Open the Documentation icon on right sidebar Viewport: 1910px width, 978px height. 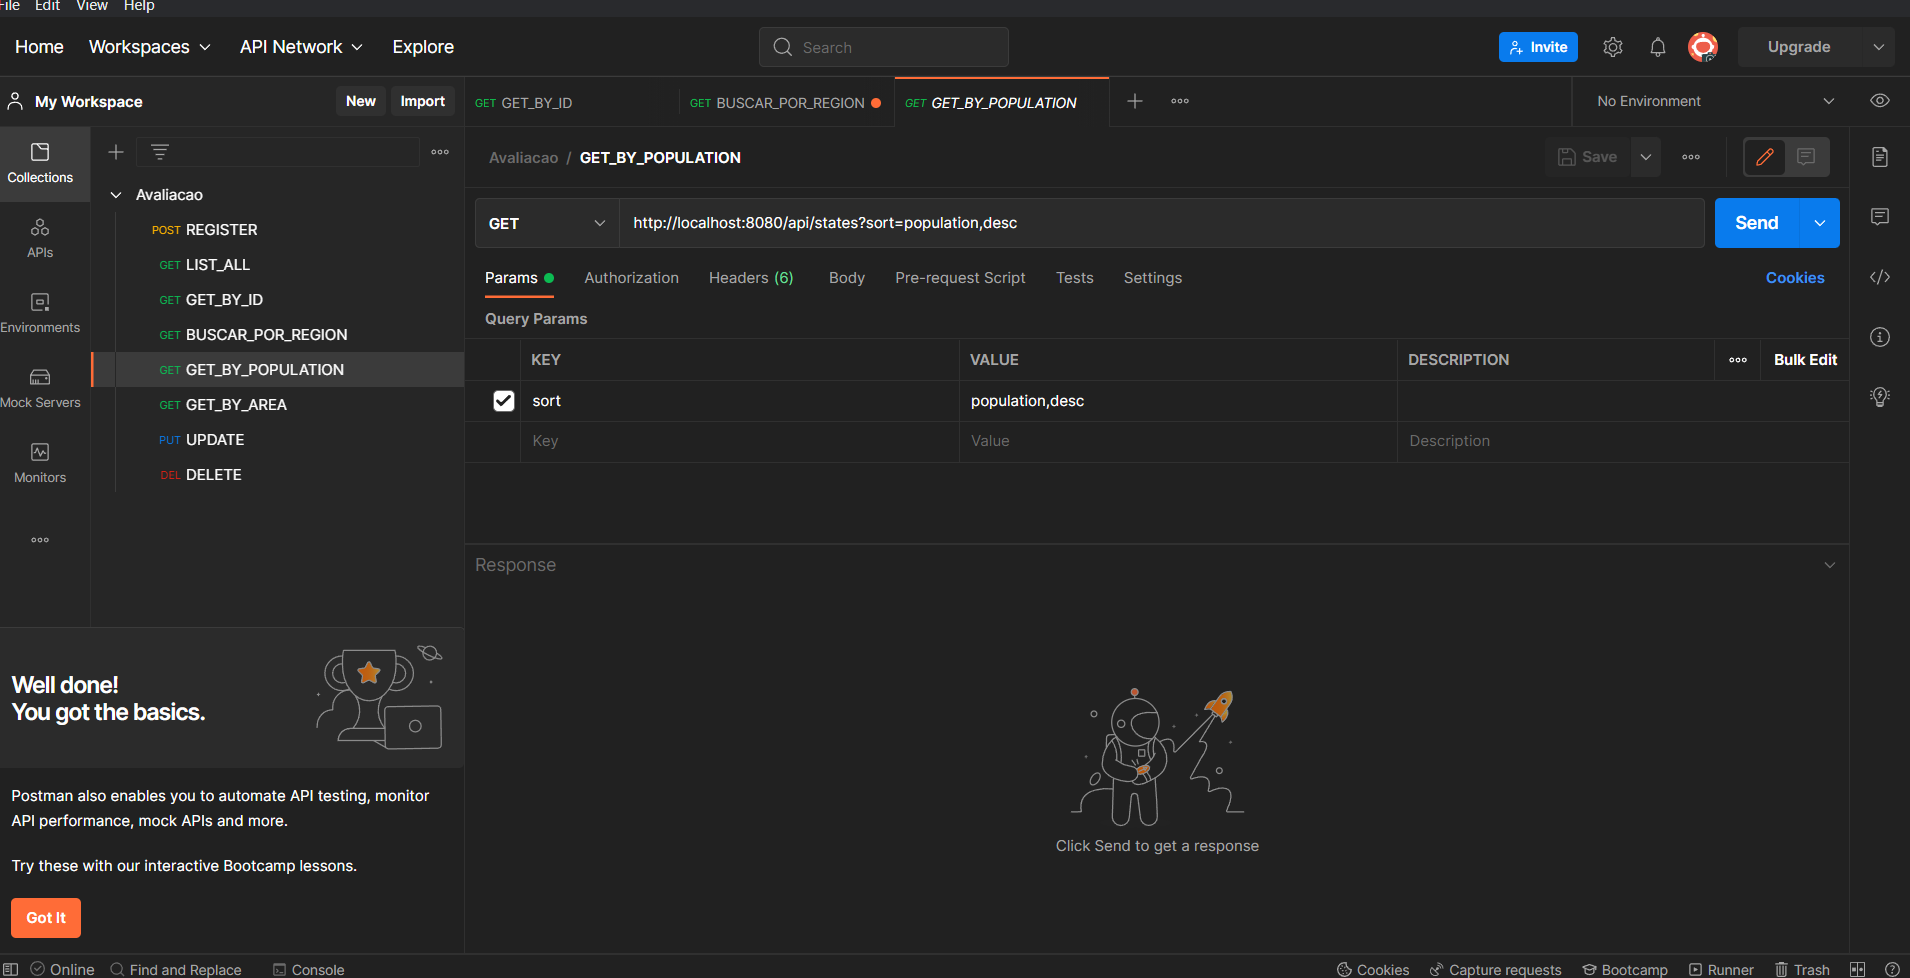(x=1881, y=157)
